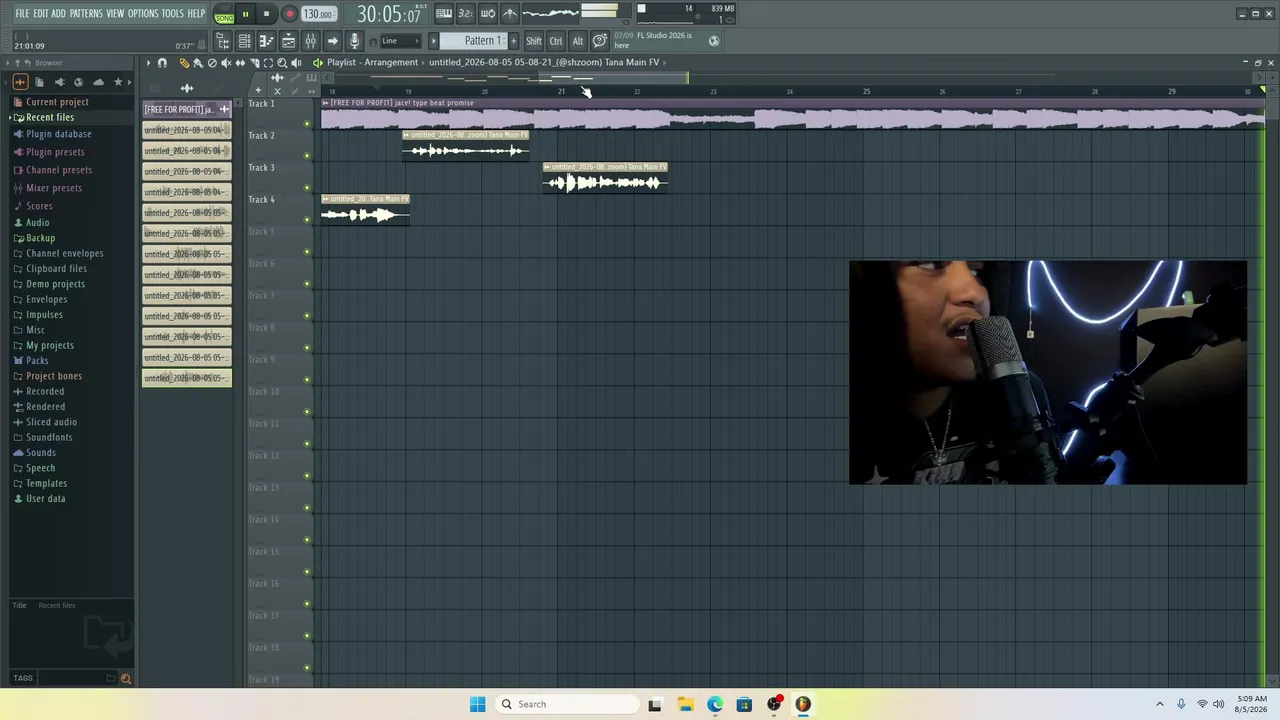The width and height of the screenshot is (1280, 720).
Task: Switch browser to the cloud tab icon
Action: pos(98,82)
